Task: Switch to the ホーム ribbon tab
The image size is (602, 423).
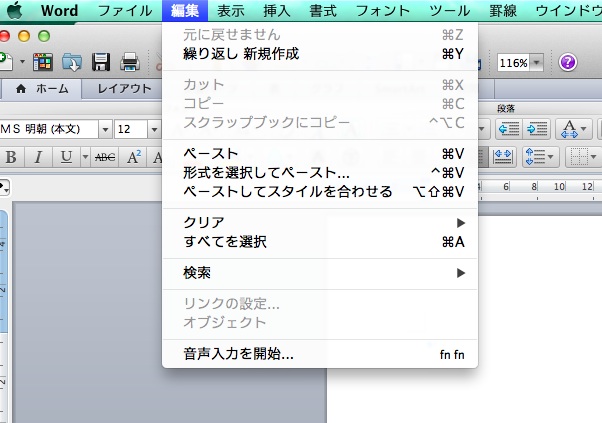Action: [42, 89]
